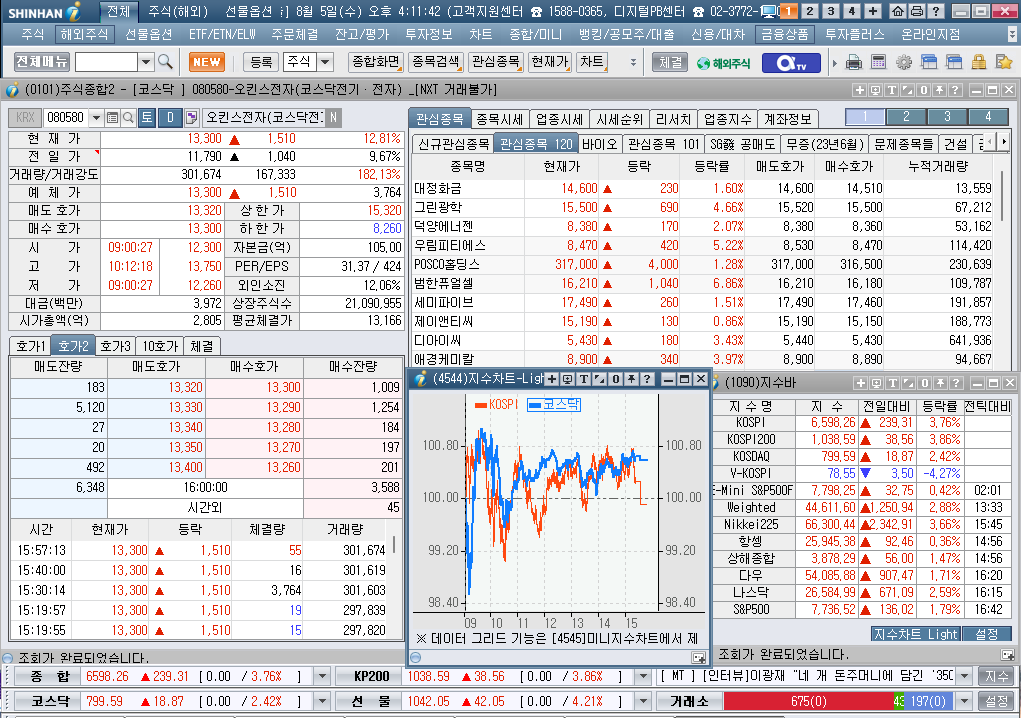Expand the menu bar overflow chevron
The width and height of the screenshot is (1021, 718).
pos(1012,35)
